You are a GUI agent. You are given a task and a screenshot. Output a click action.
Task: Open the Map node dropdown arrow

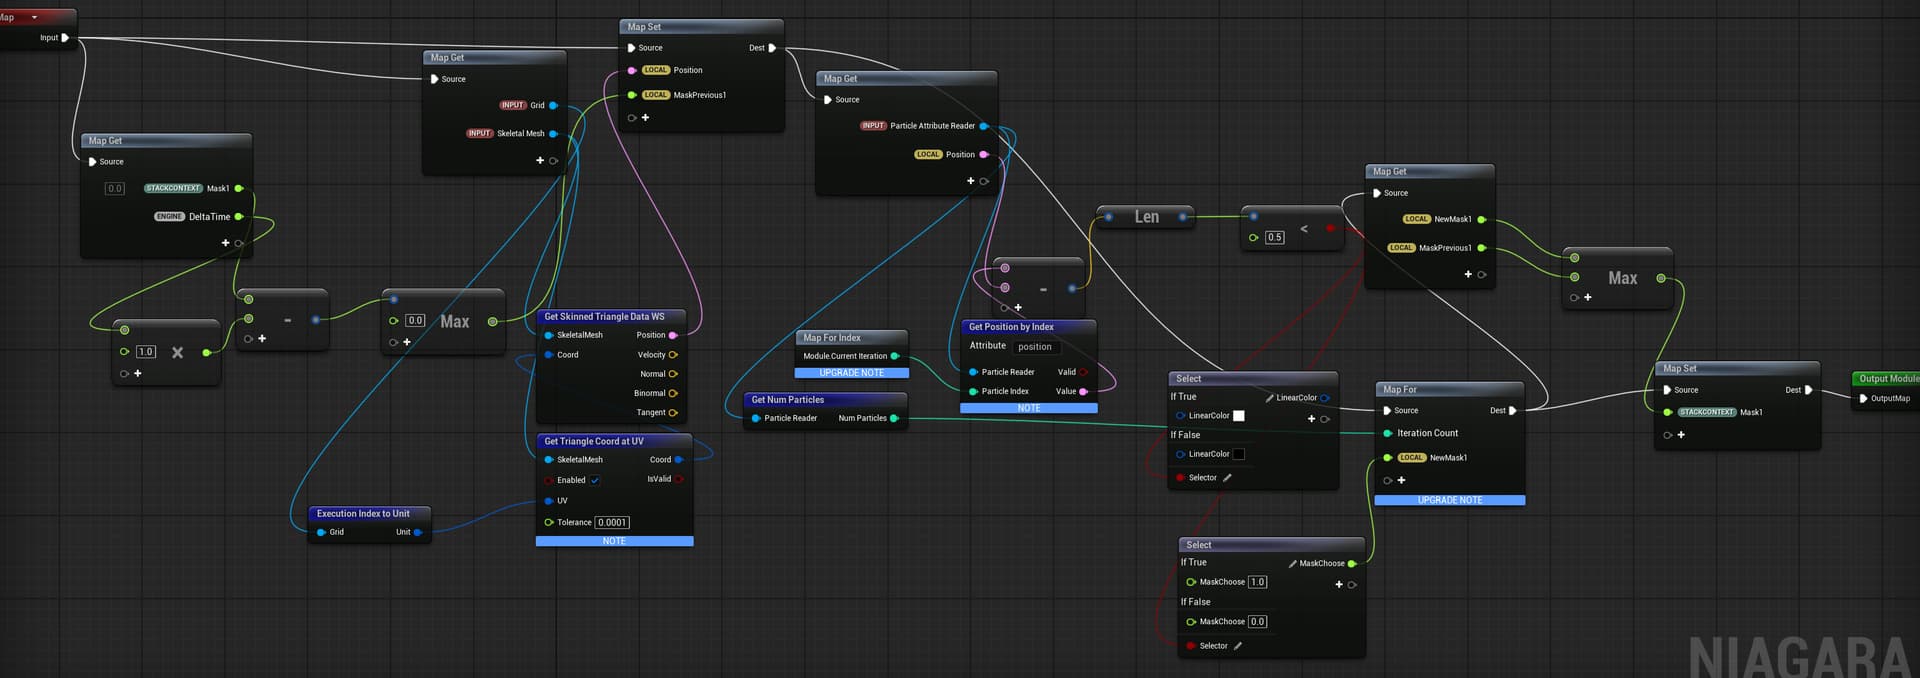tap(35, 18)
